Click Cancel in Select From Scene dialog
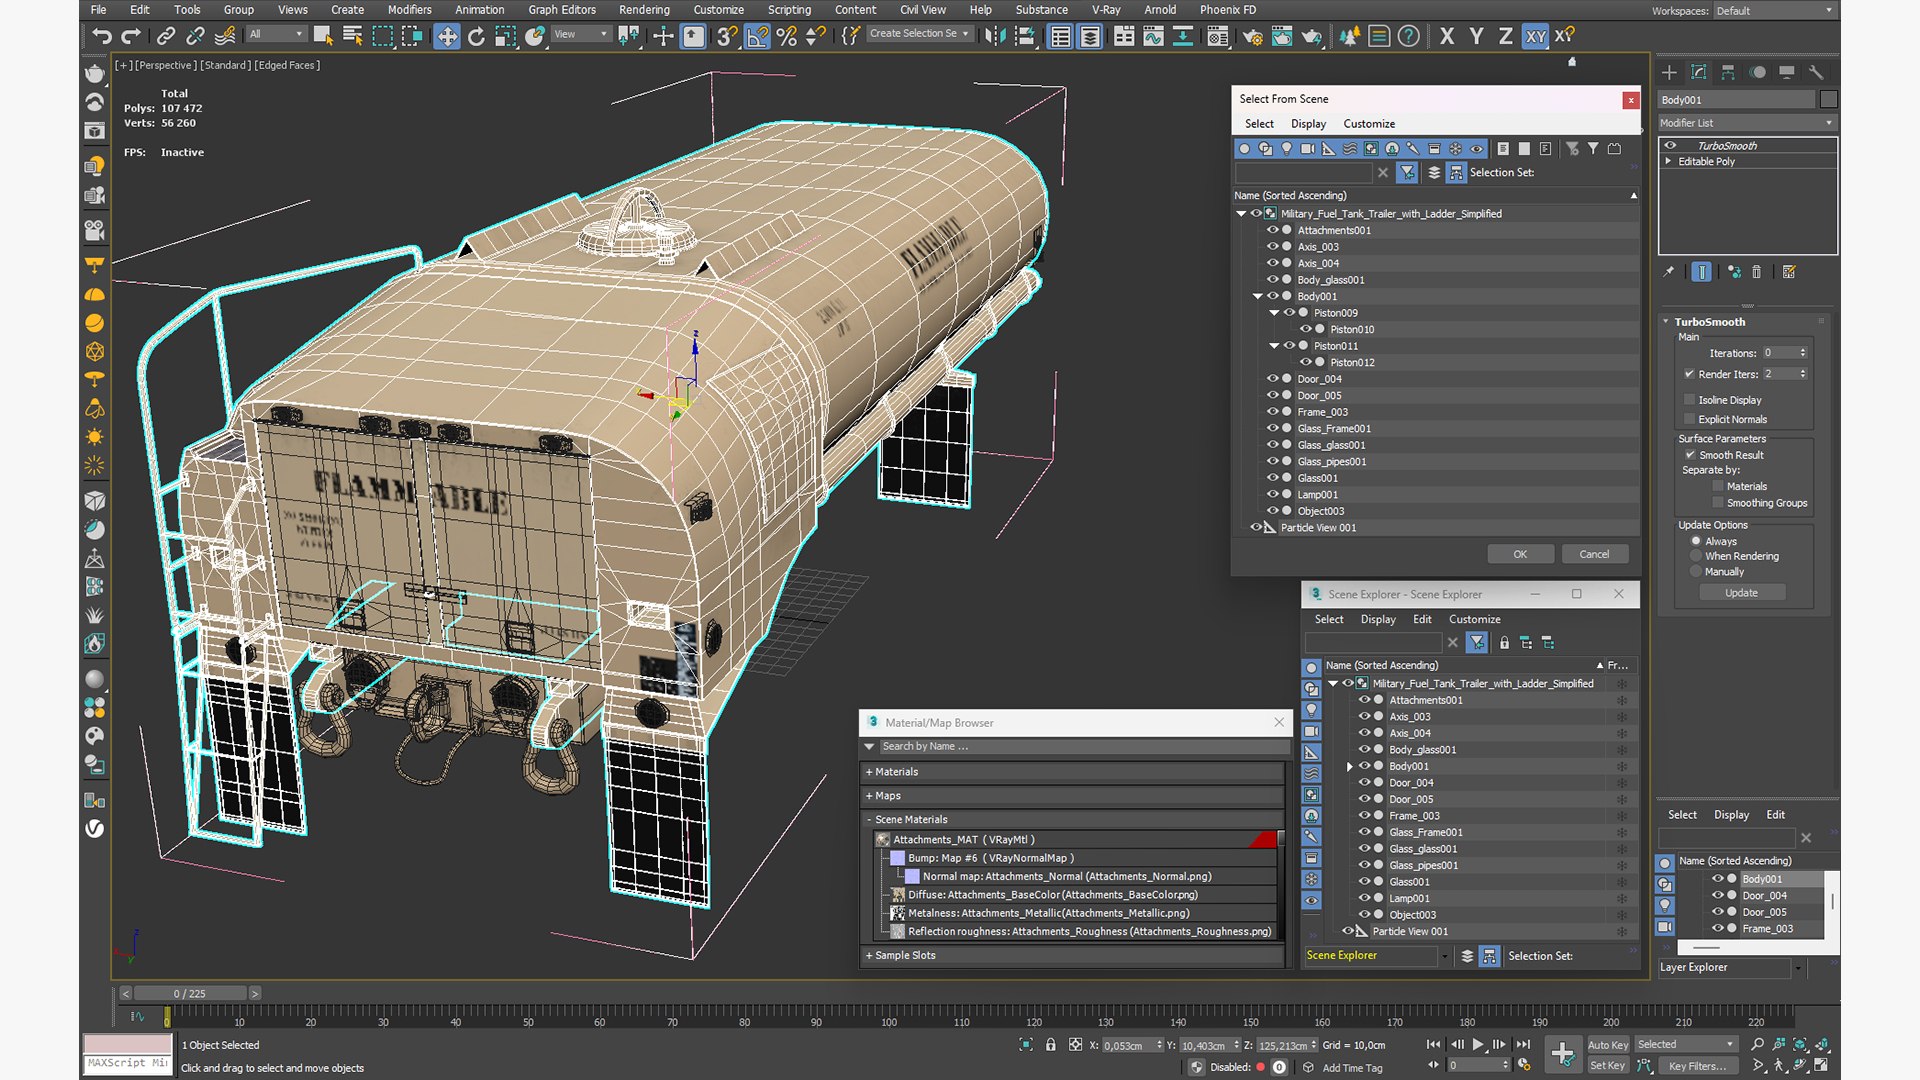 pos(1594,554)
